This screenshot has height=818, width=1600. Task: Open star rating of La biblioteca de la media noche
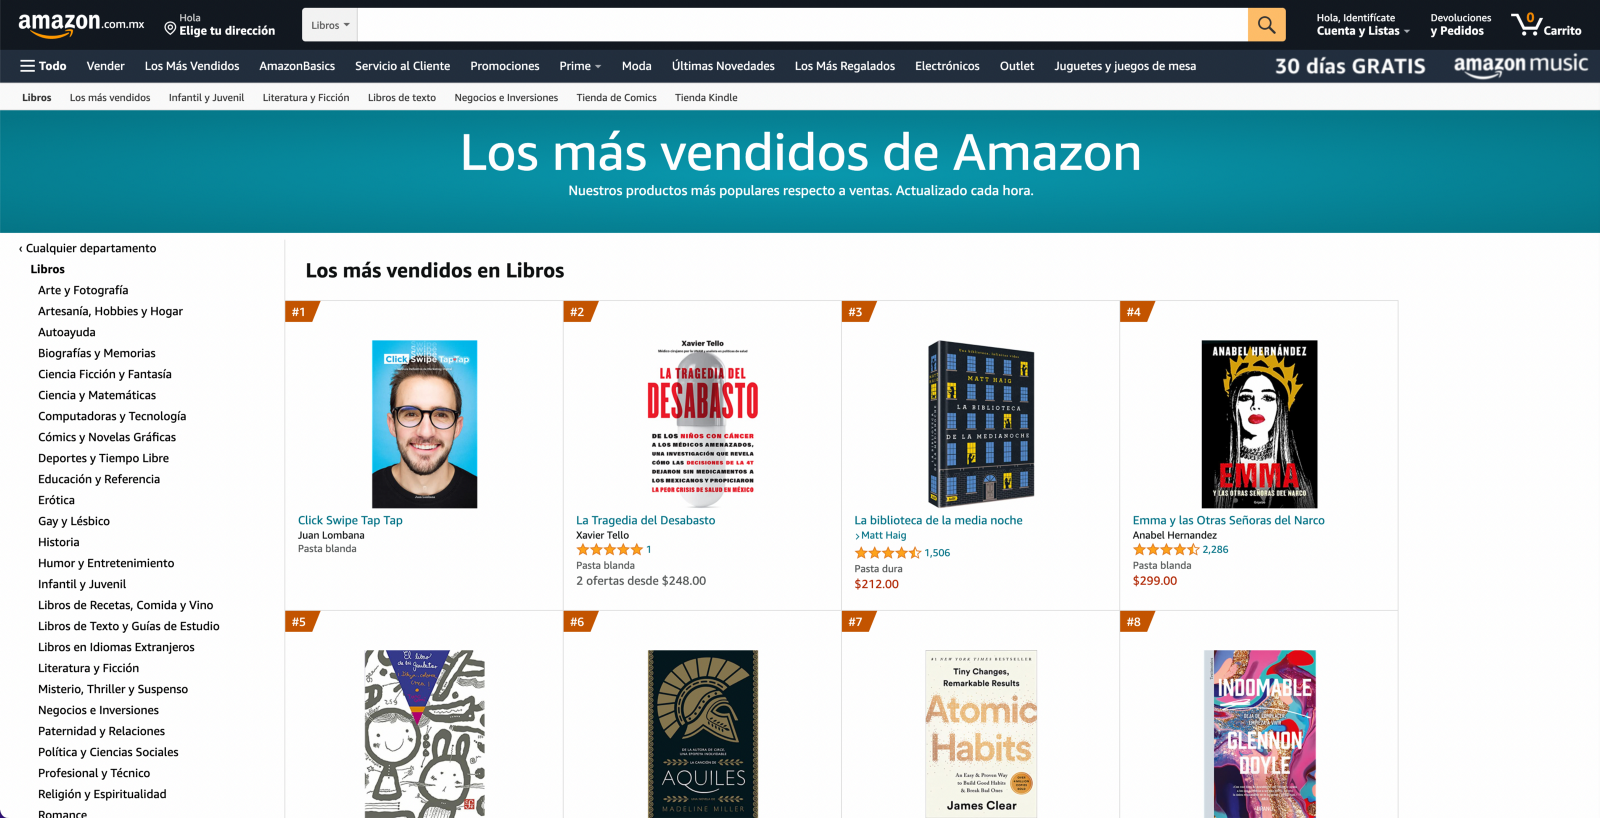887,553
